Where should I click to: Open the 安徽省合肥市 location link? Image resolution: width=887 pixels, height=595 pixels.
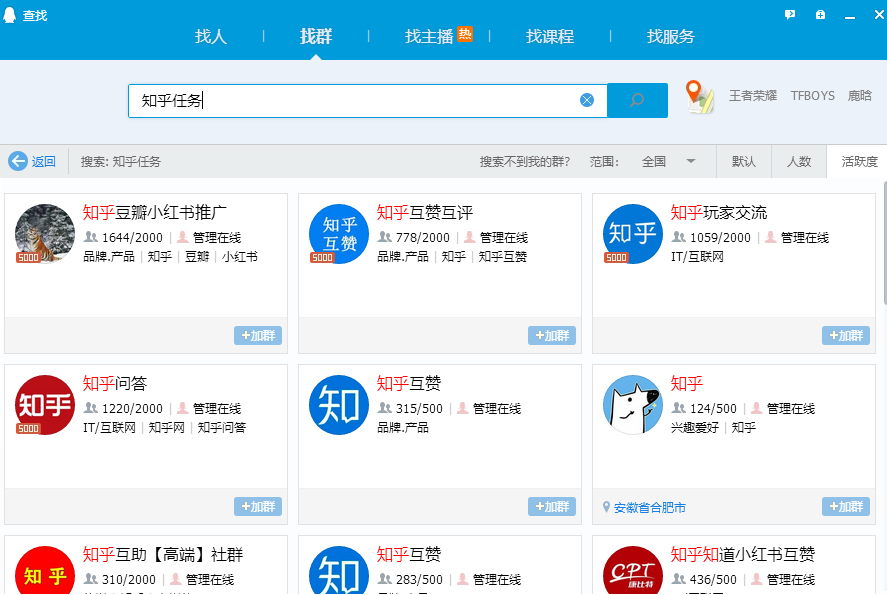(649, 507)
